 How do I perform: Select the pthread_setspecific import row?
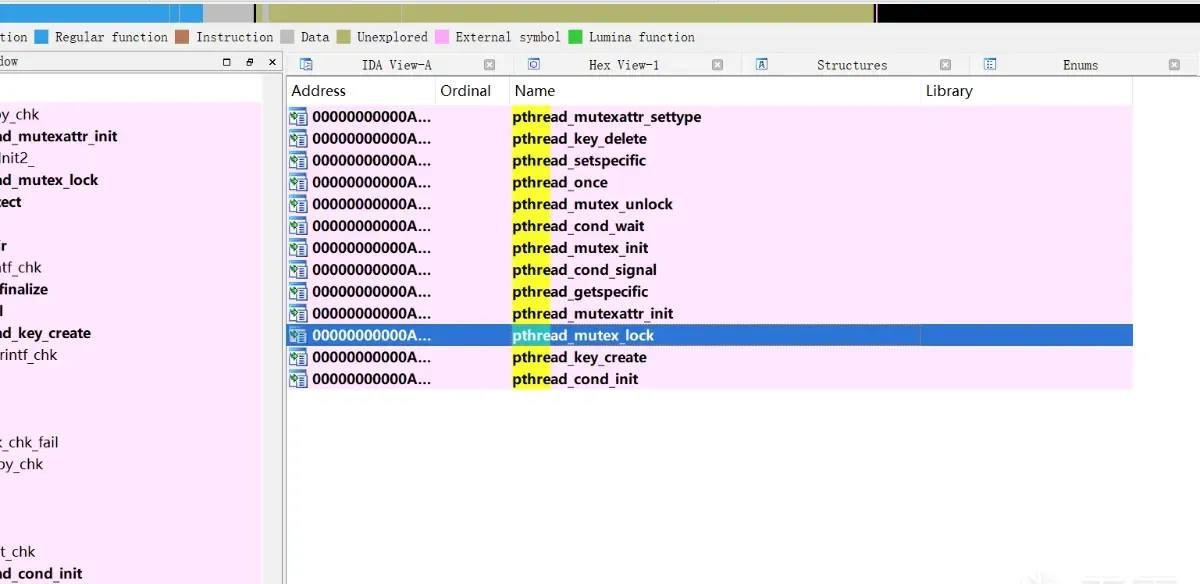click(710, 161)
